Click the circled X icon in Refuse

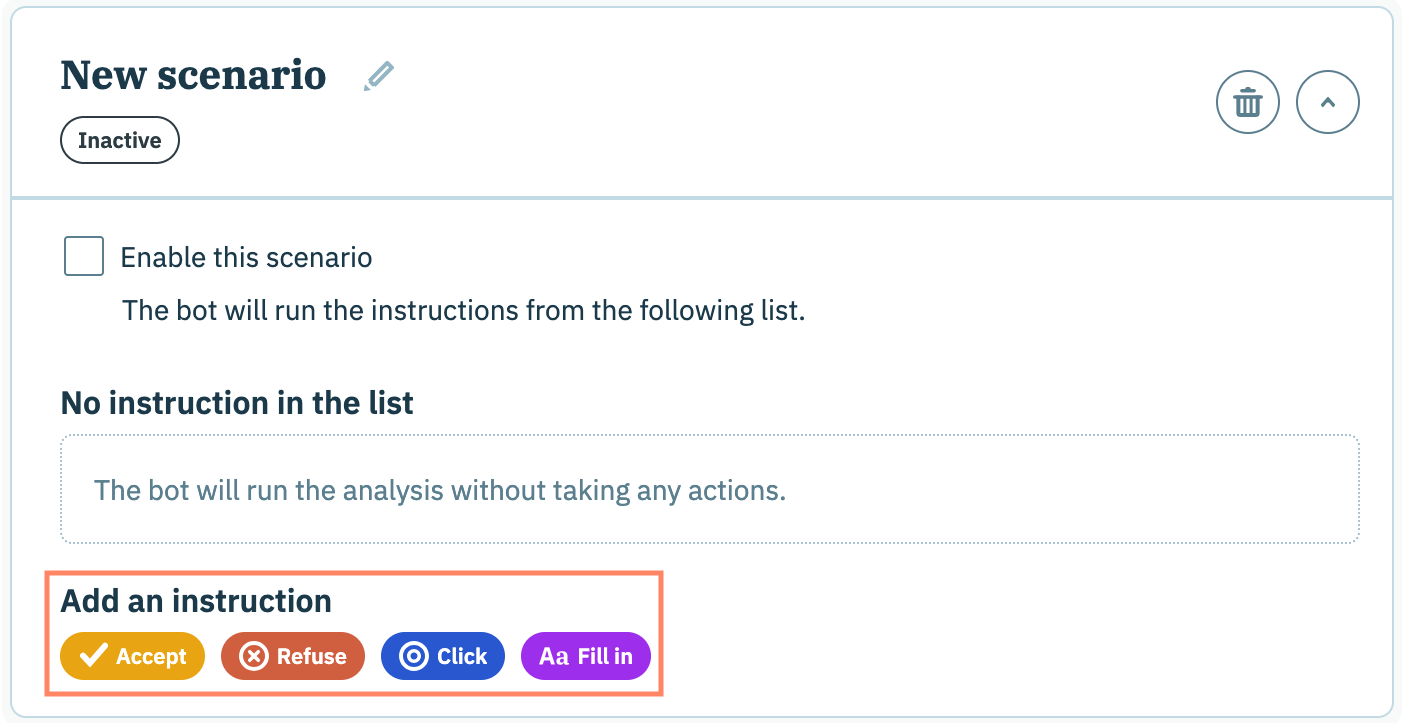(x=254, y=656)
